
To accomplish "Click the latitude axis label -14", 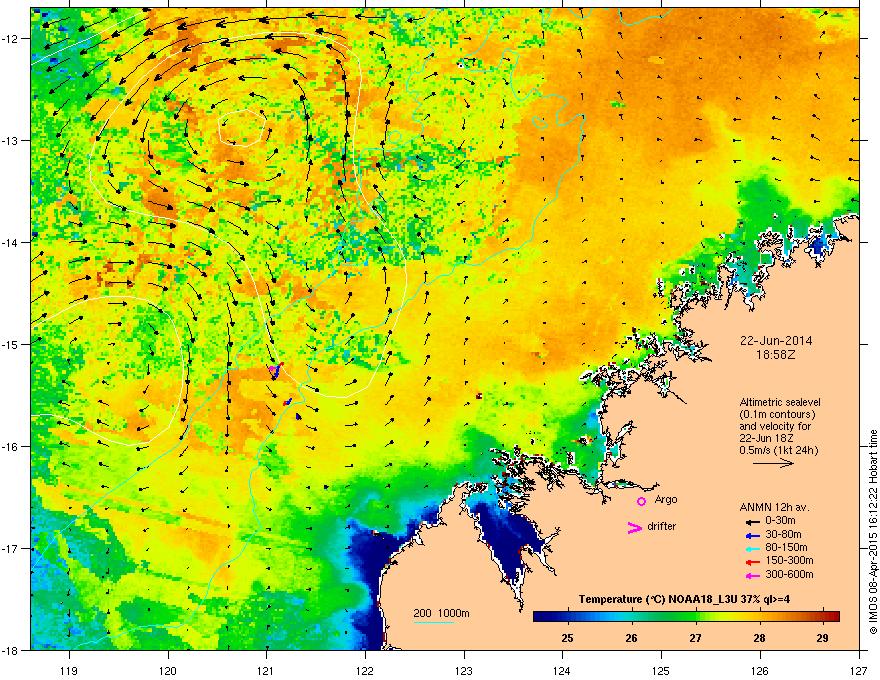I will (10, 243).
